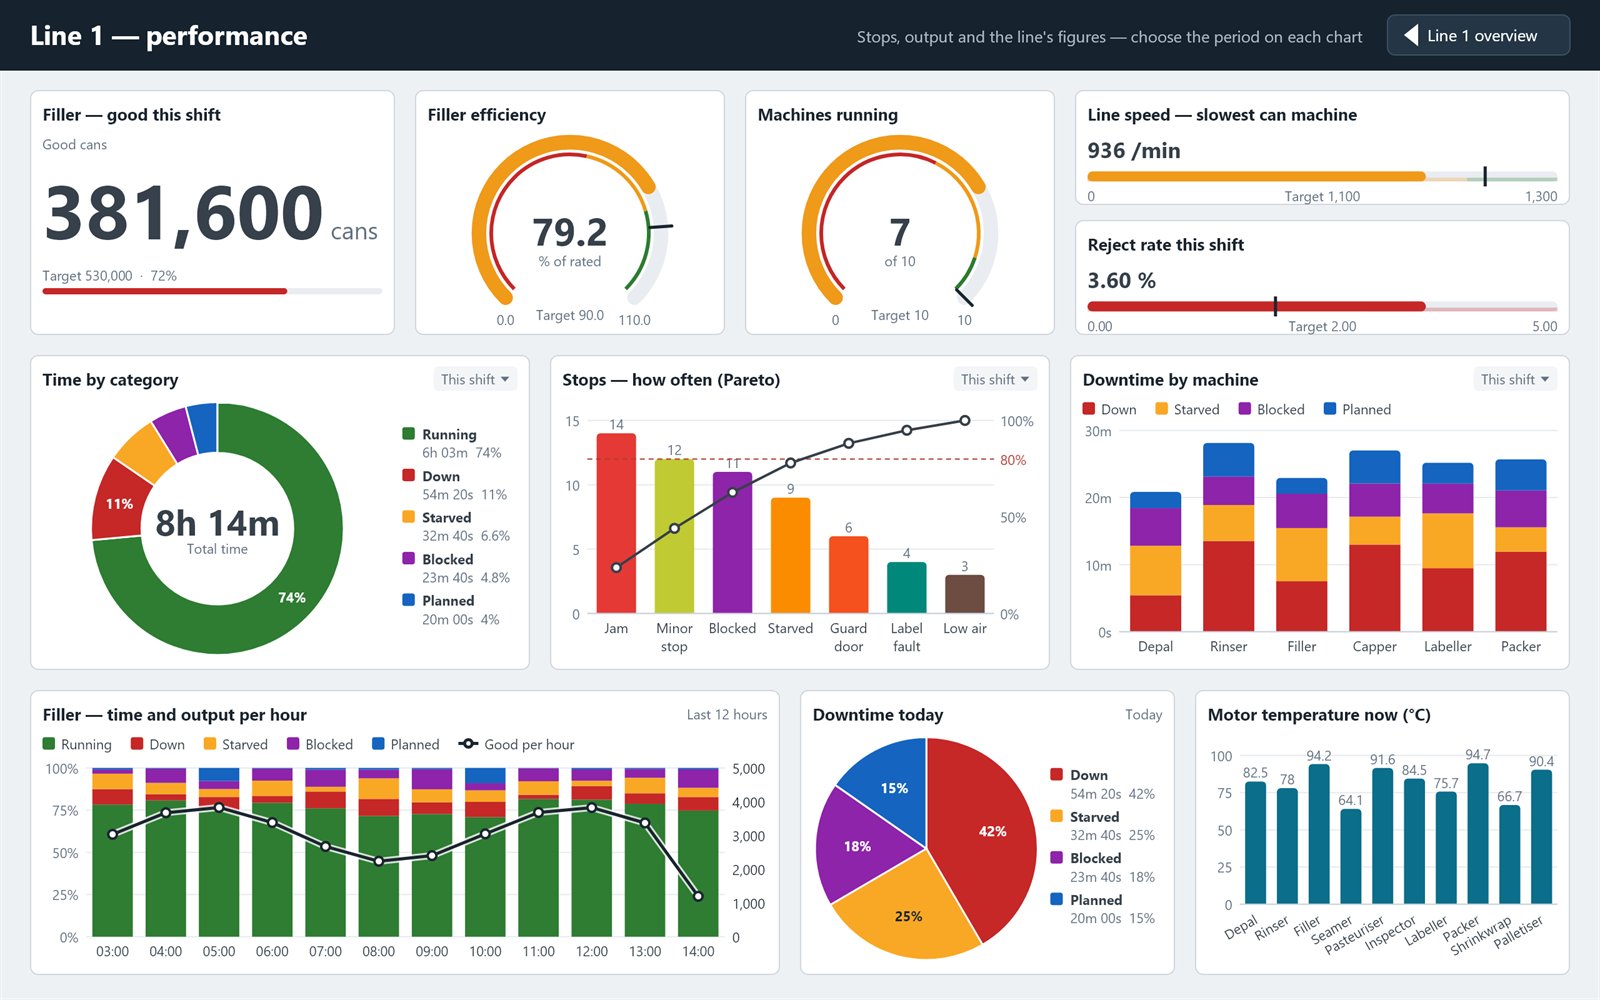Click the 100% cumulative point on Pareto line

[964, 421]
